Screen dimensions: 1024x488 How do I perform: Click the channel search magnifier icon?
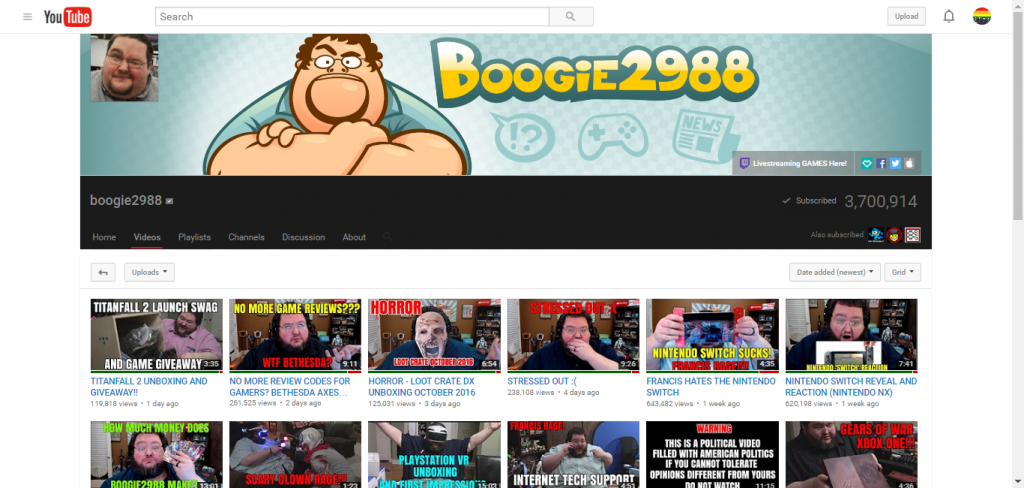pyautogui.click(x=387, y=236)
